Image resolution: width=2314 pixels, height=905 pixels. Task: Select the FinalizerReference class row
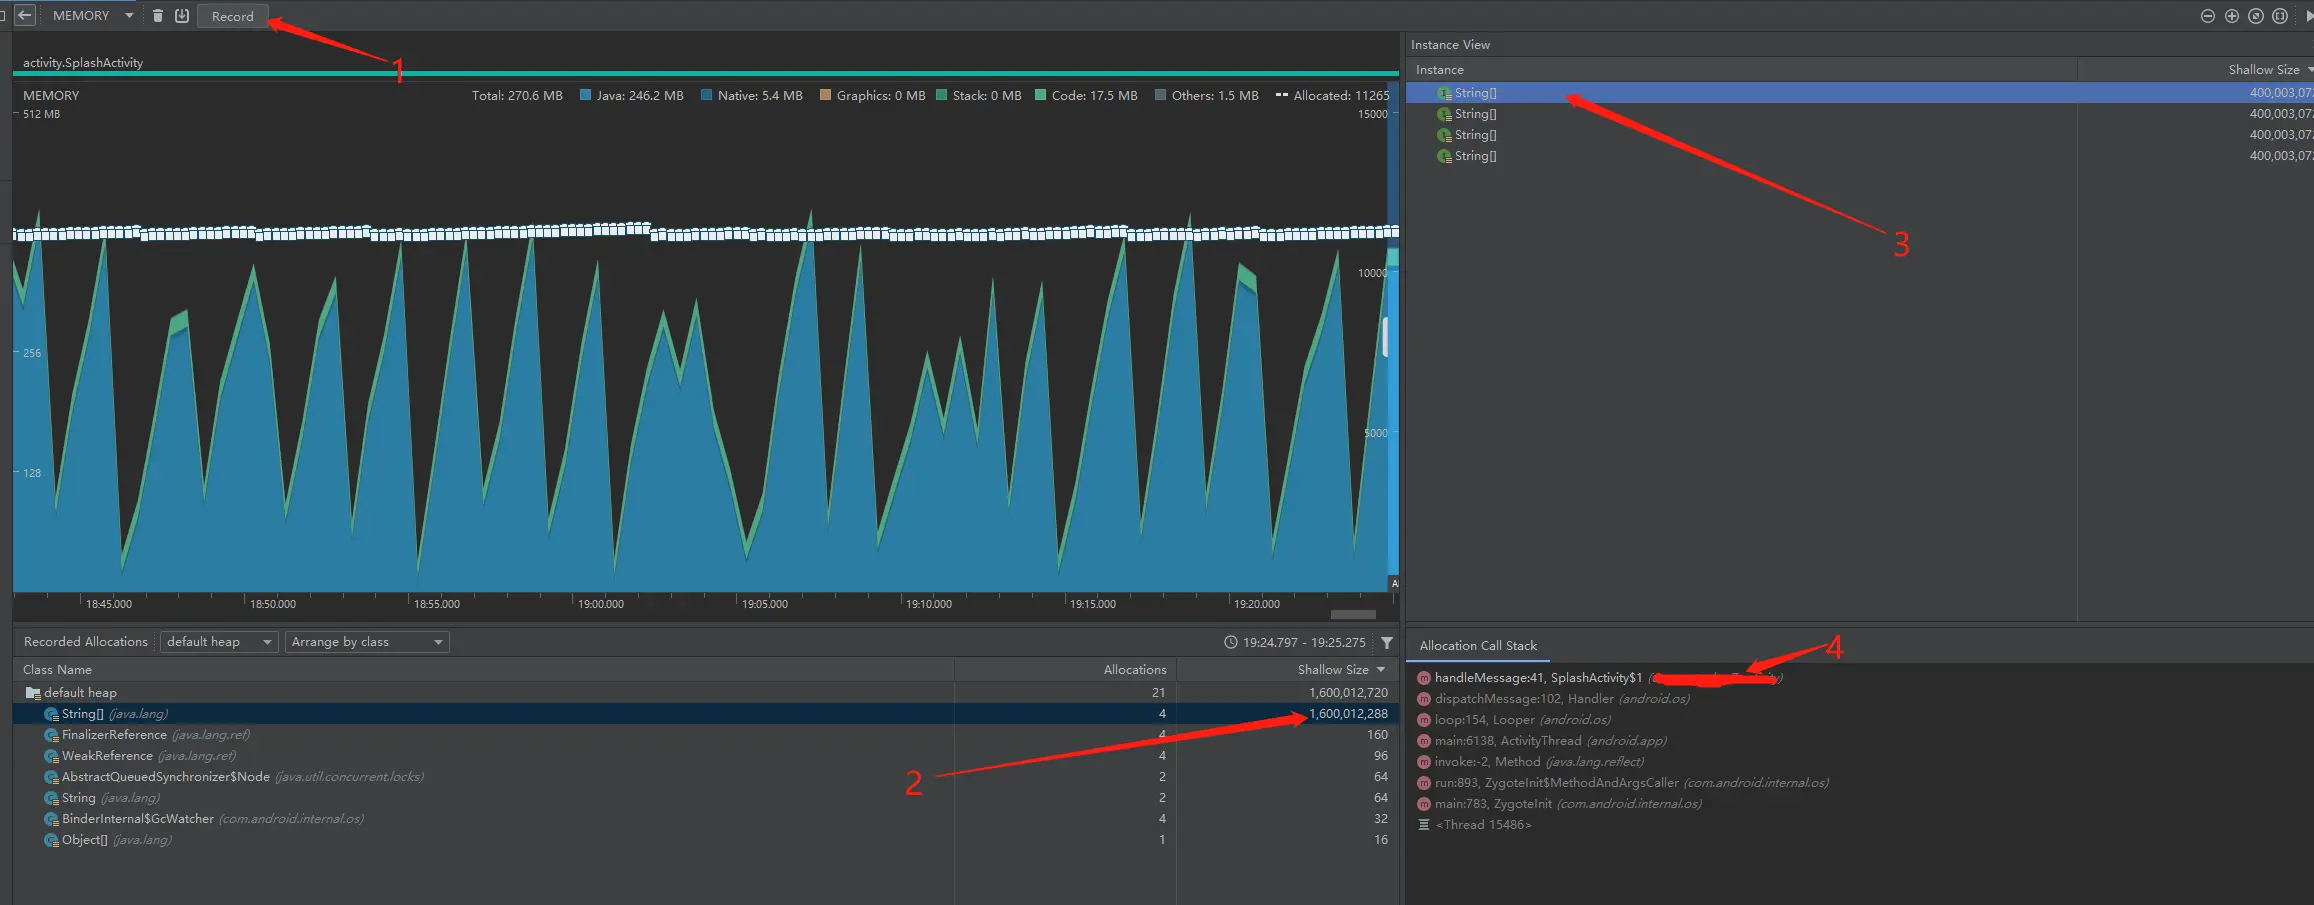[705, 735]
